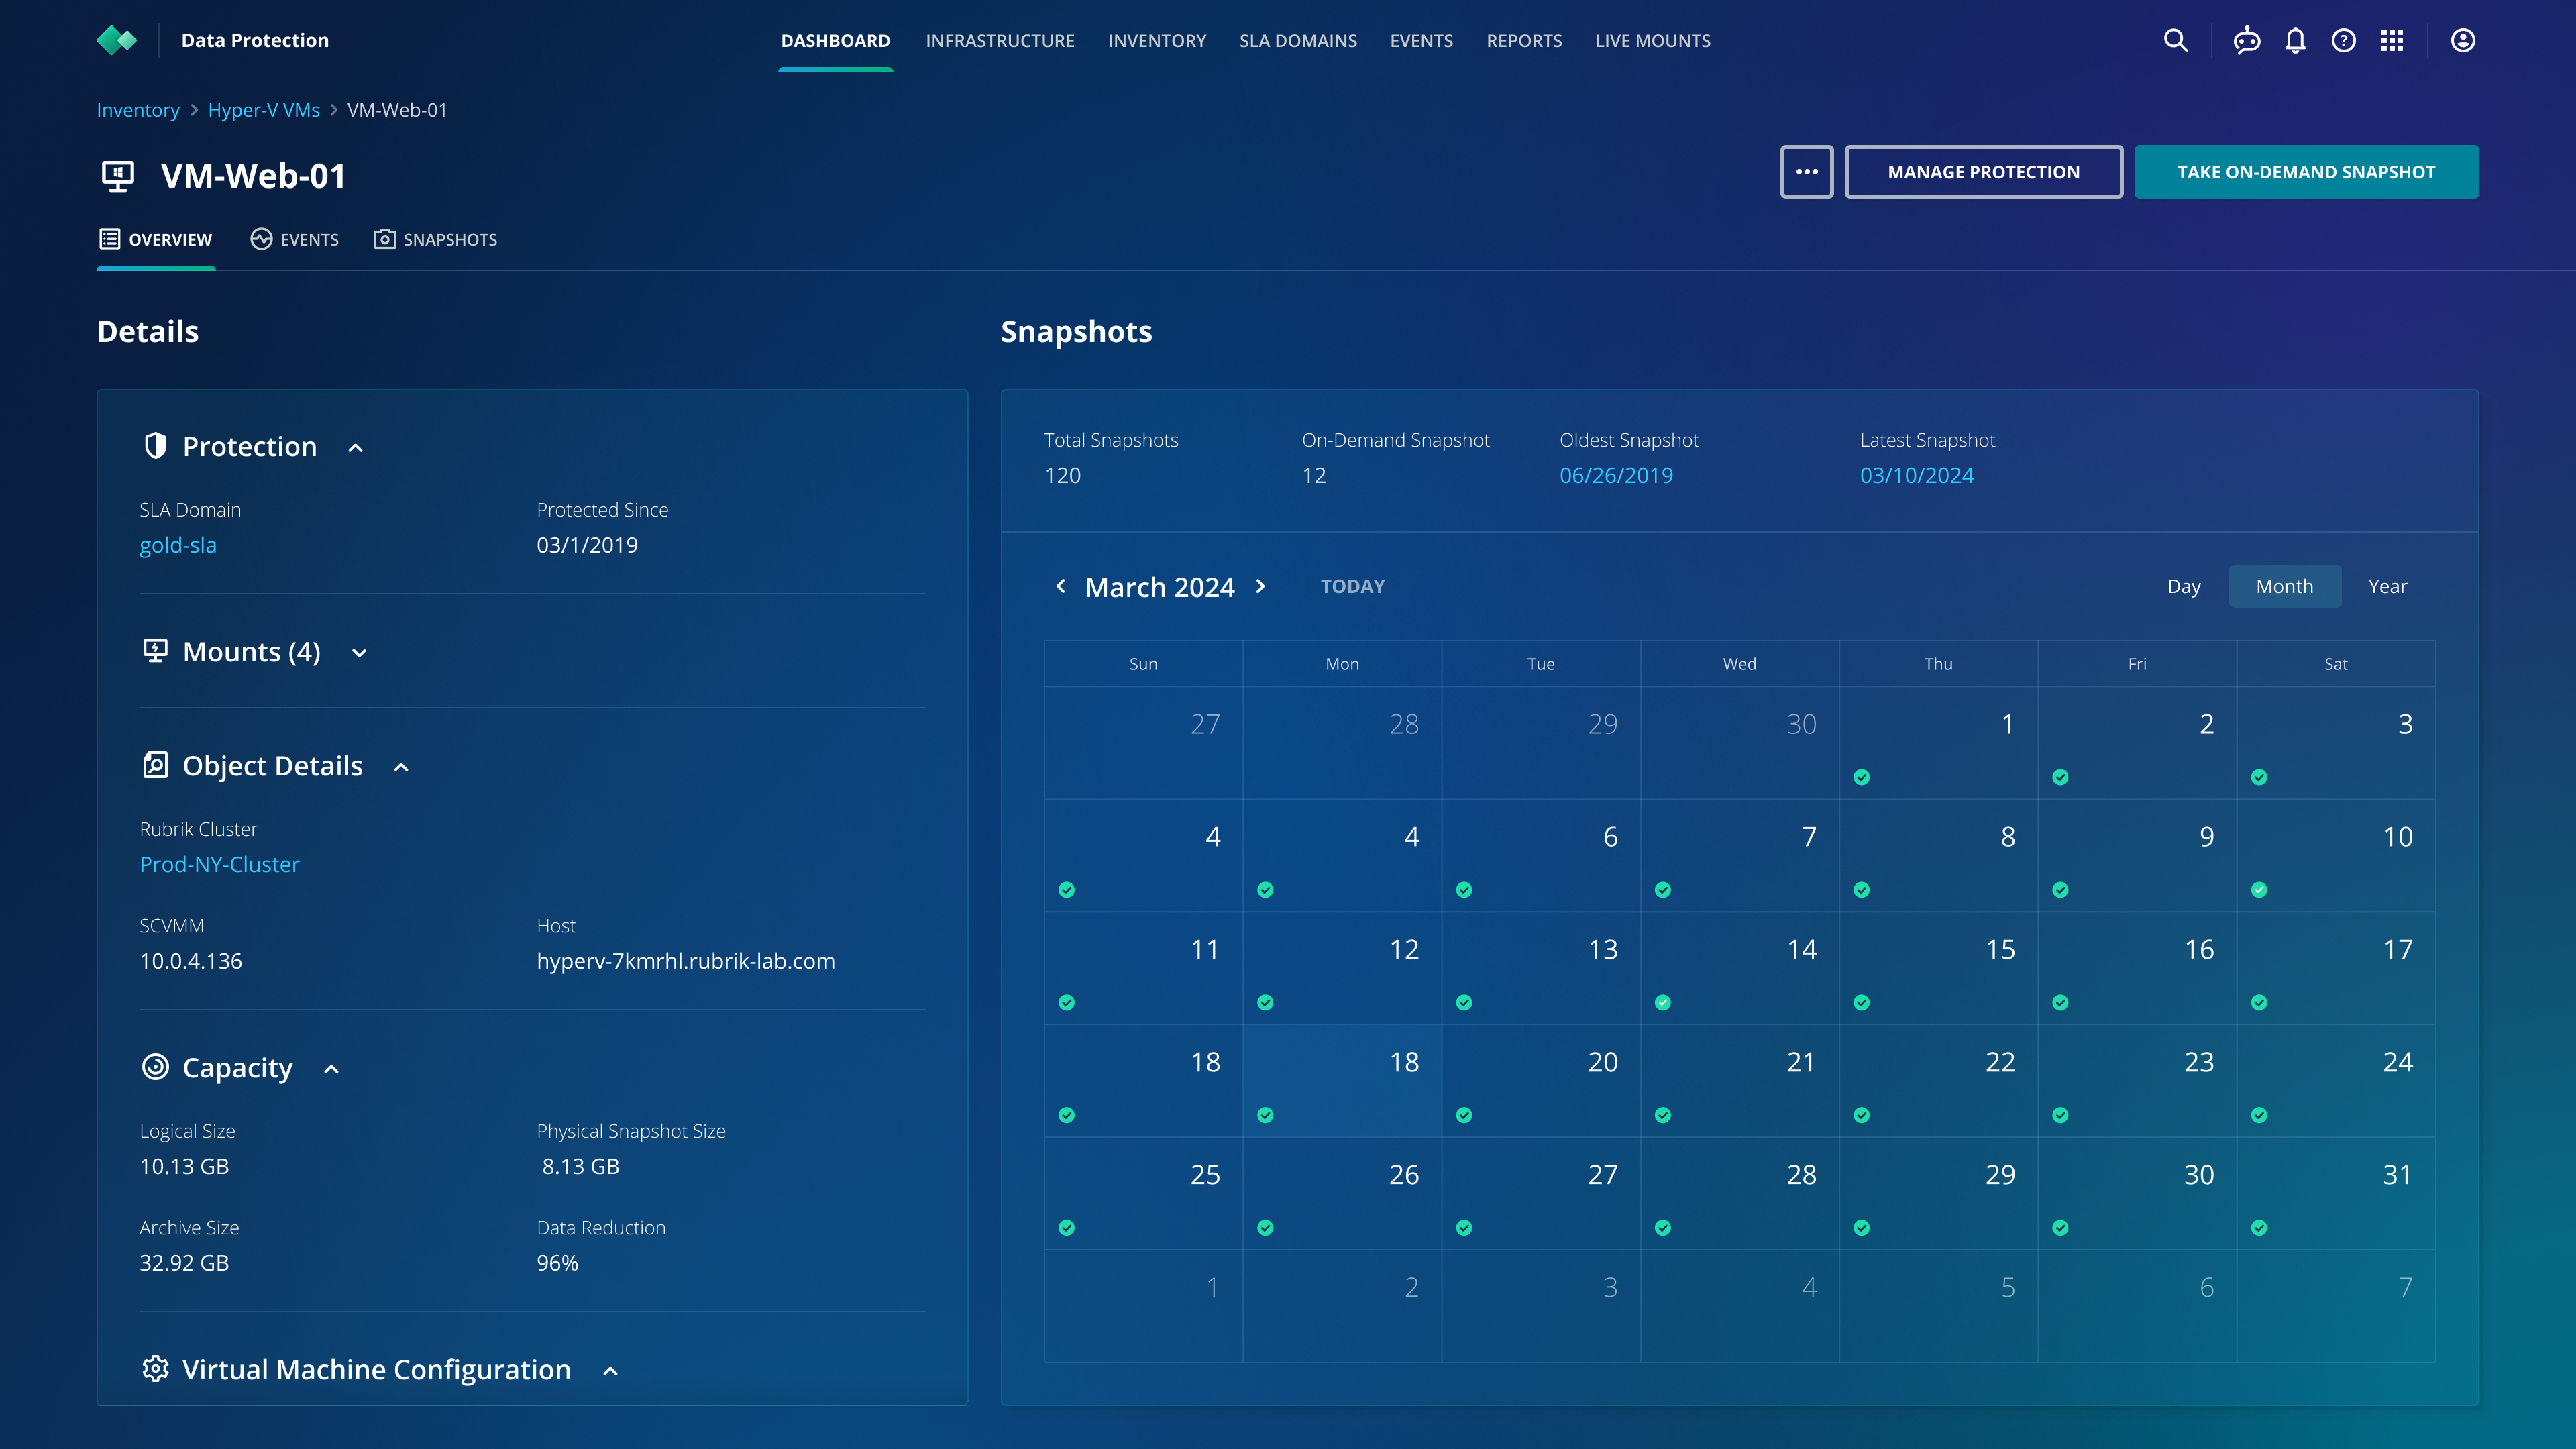Click the green snapshot indicator on March 15
The height and width of the screenshot is (1449, 2576).
1861,1002
